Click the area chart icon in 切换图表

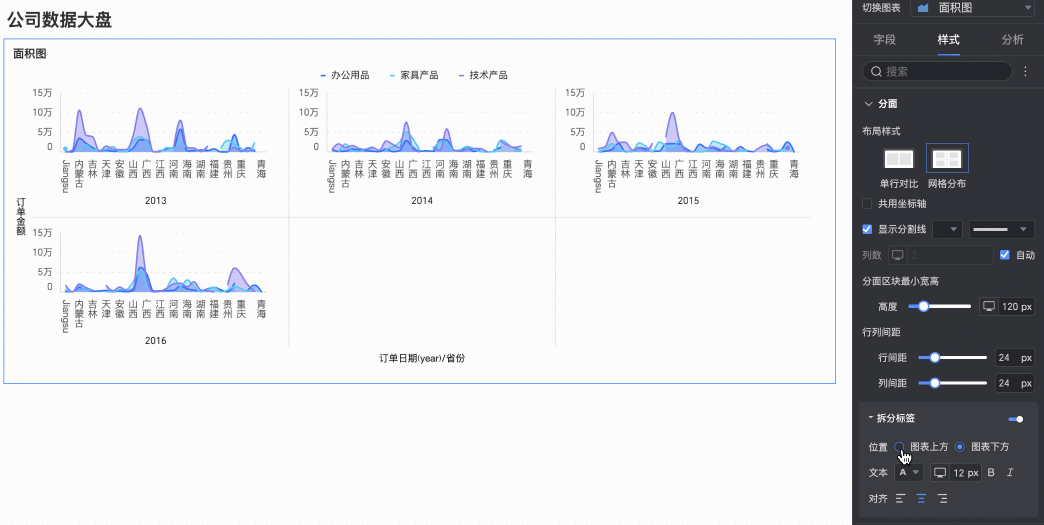(x=923, y=7)
